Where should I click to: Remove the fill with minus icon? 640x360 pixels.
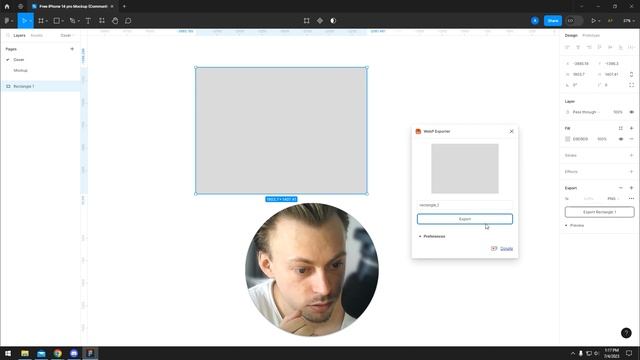click(x=631, y=139)
